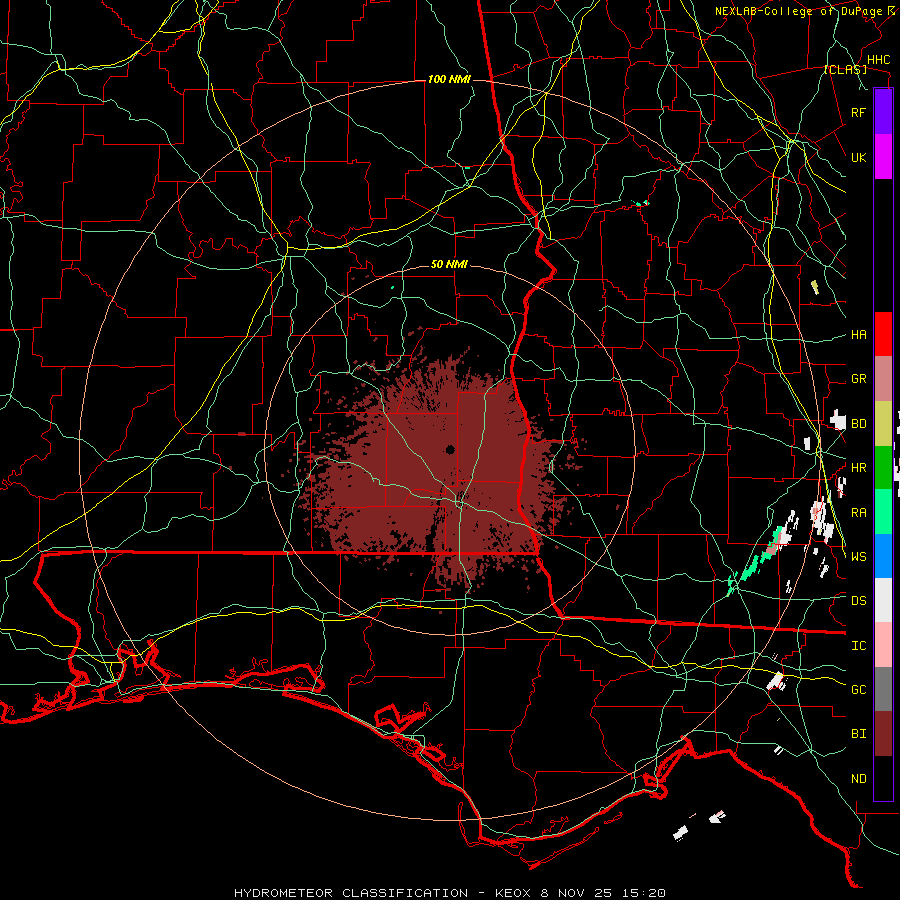Click the NEXLAB-College of DuPage credit text
Screen dimensions: 900x900
pyautogui.click(x=798, y=11)
